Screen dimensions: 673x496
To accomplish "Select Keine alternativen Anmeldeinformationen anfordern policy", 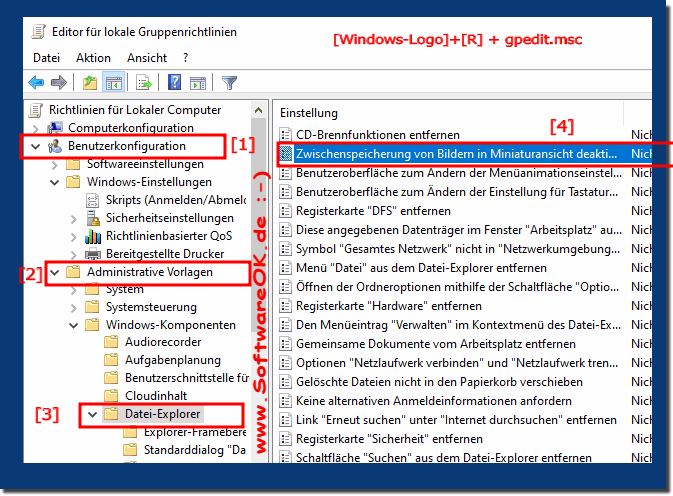I will pos(434,401).
